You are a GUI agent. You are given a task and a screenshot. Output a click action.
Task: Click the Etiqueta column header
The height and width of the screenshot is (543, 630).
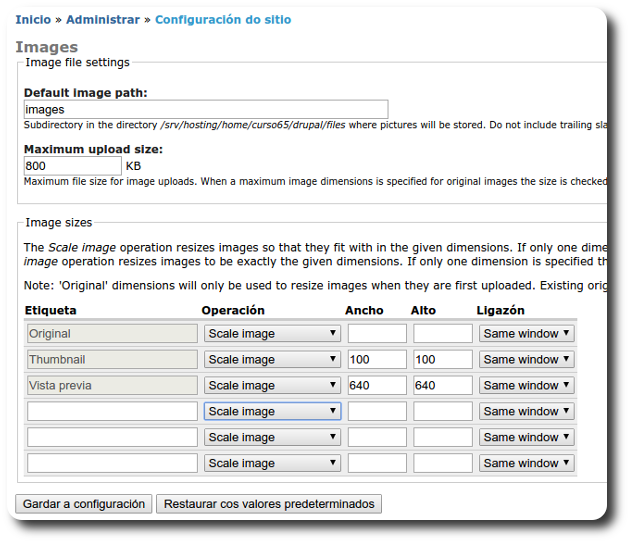coord(51,310)
